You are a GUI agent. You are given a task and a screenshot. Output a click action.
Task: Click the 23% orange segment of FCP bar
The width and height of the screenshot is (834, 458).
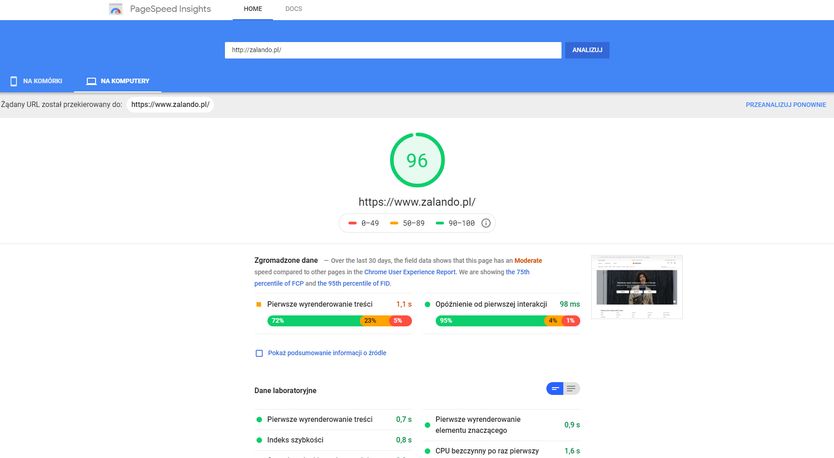point(375,321)
